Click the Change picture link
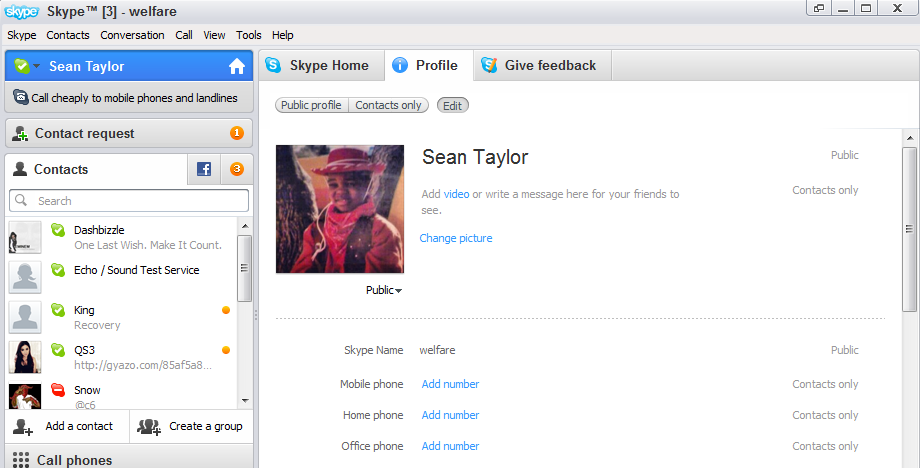Screen dimensions: 920x468 pyautogui.click(x=456, y=238)
